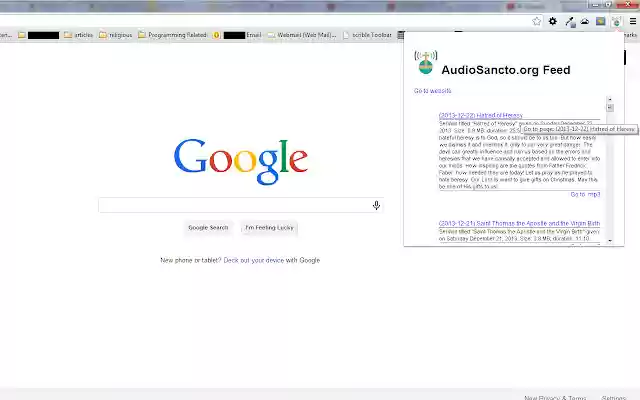Click the Google Search button

208,228
